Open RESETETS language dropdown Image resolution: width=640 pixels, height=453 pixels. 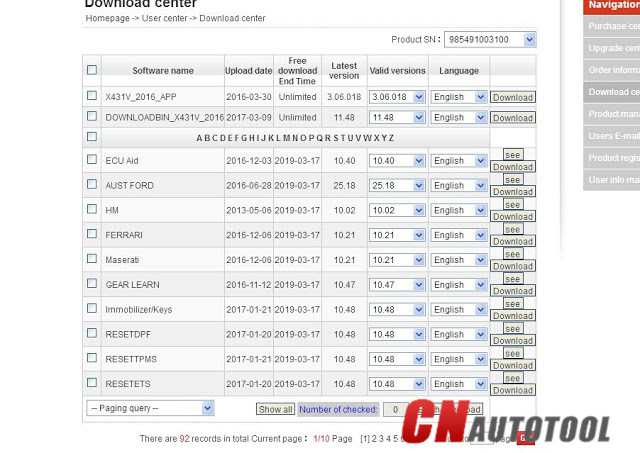click(x=458, y=384)
